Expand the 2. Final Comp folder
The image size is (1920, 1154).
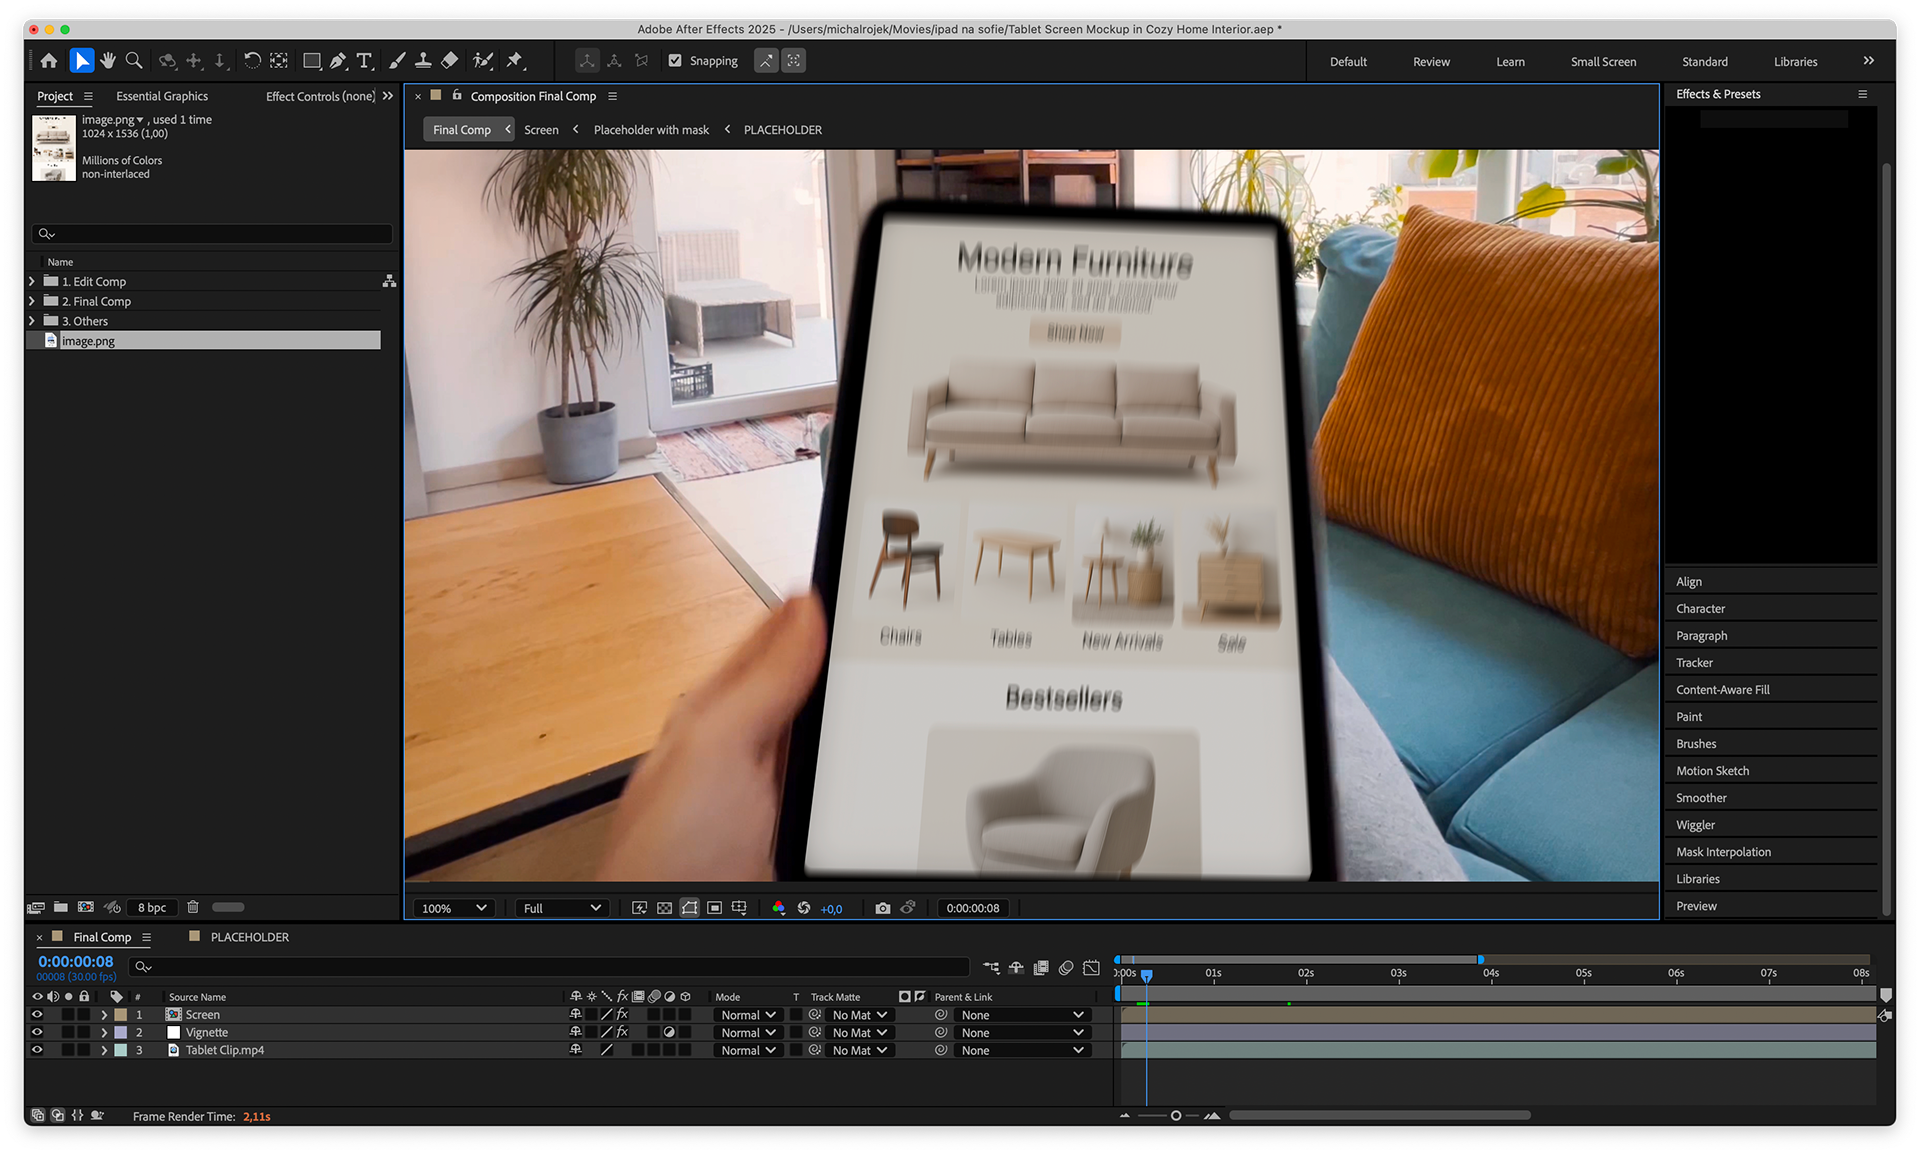tap(32, 301)
